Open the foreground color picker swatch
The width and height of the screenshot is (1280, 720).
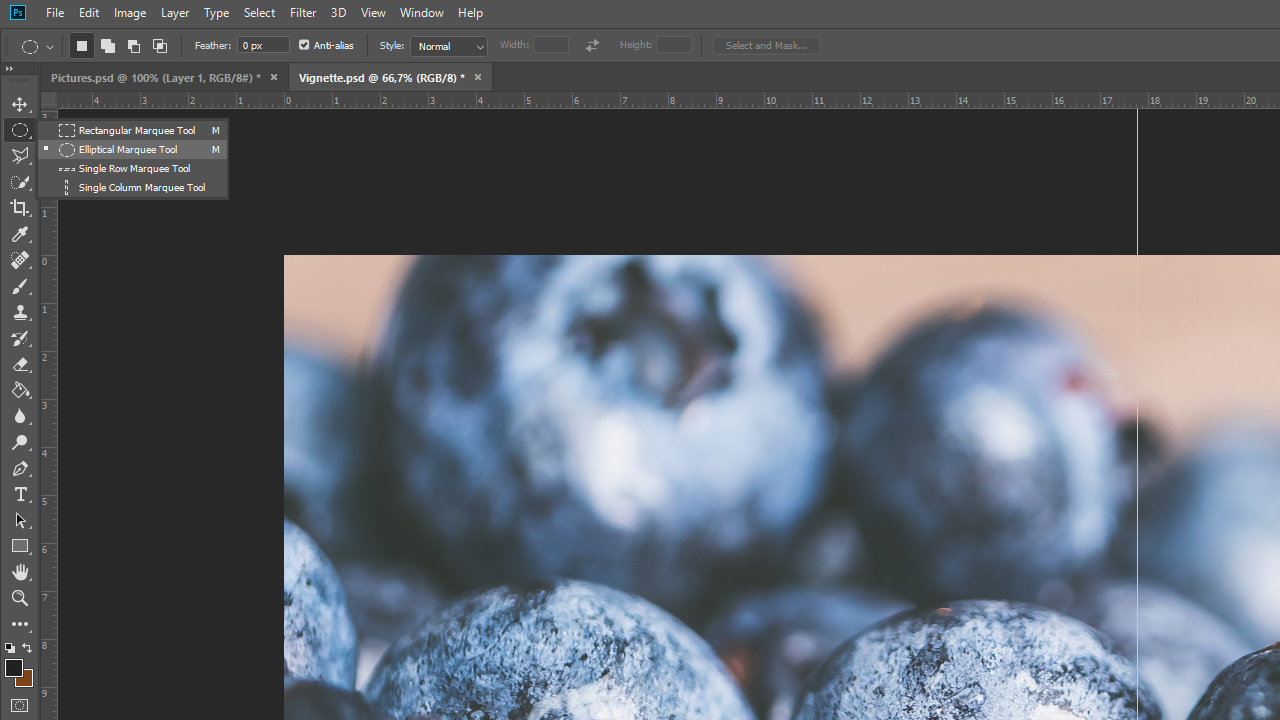tap(13, 668)
